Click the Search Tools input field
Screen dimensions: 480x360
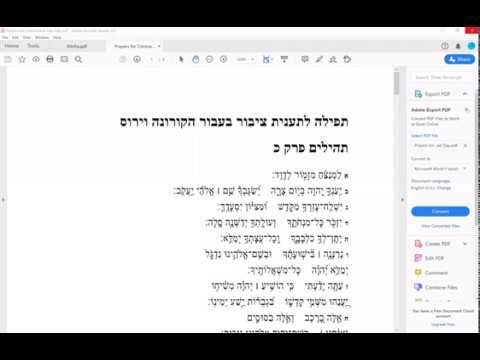coord(440,77)
